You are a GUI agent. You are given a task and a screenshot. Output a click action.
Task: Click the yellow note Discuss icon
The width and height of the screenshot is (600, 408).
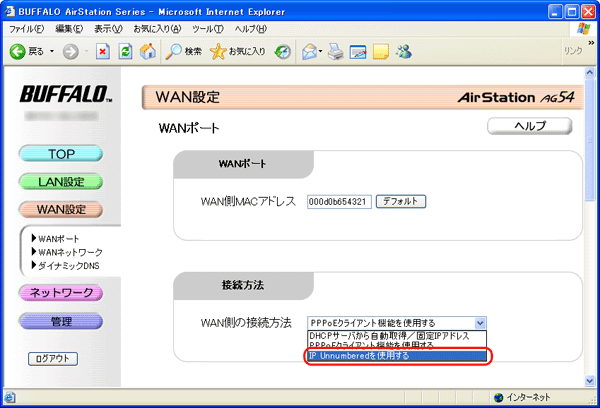(381, 52)
